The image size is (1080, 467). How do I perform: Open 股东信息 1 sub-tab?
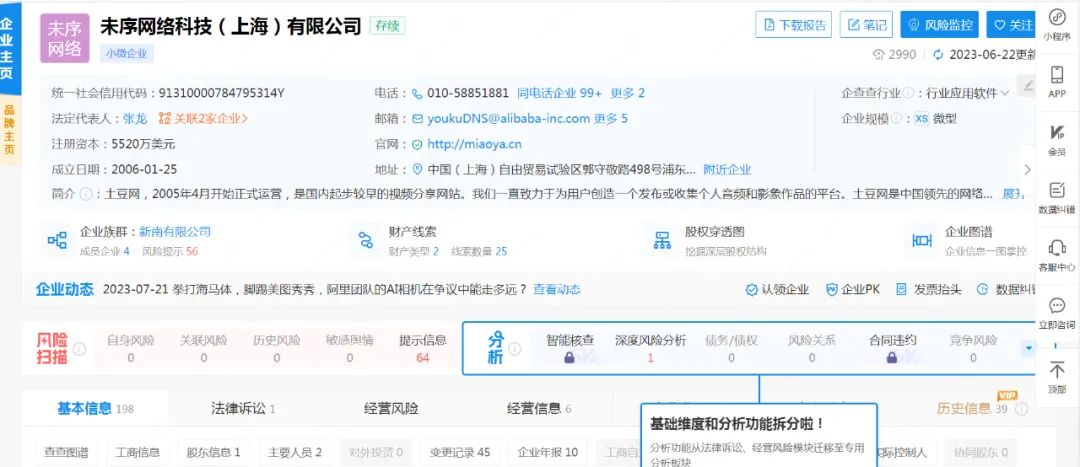coord(214,453)
